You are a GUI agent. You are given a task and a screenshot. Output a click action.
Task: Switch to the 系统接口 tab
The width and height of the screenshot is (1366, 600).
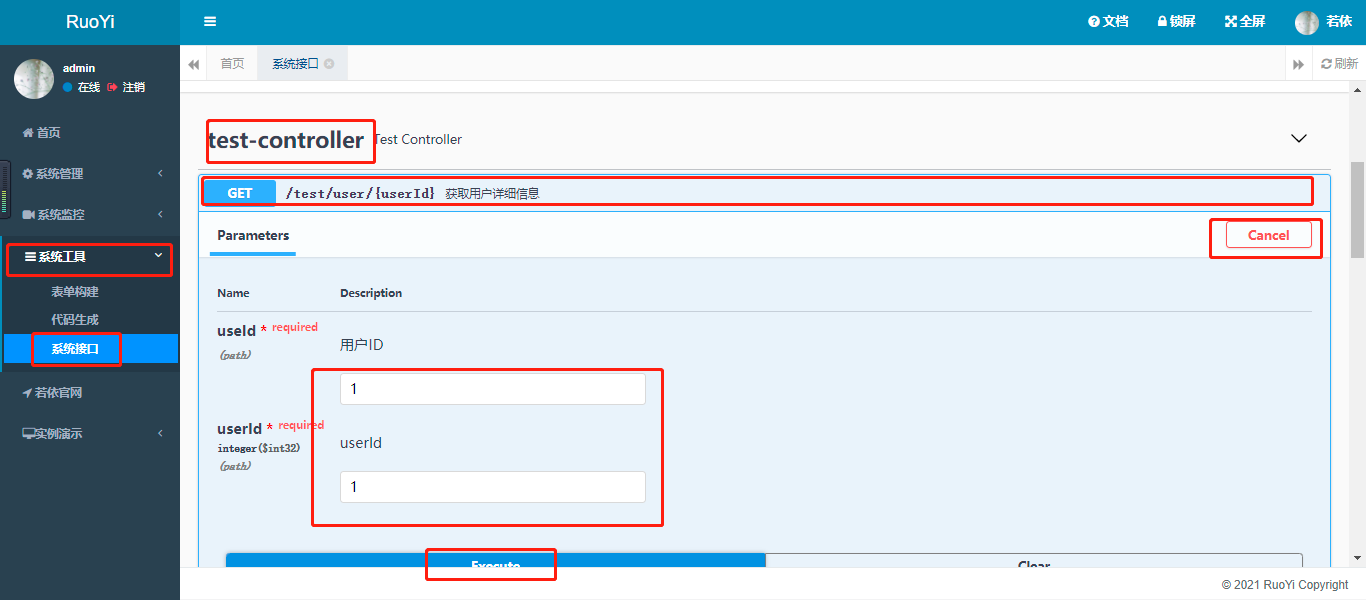pyautogui.click(x=295, y=64)
